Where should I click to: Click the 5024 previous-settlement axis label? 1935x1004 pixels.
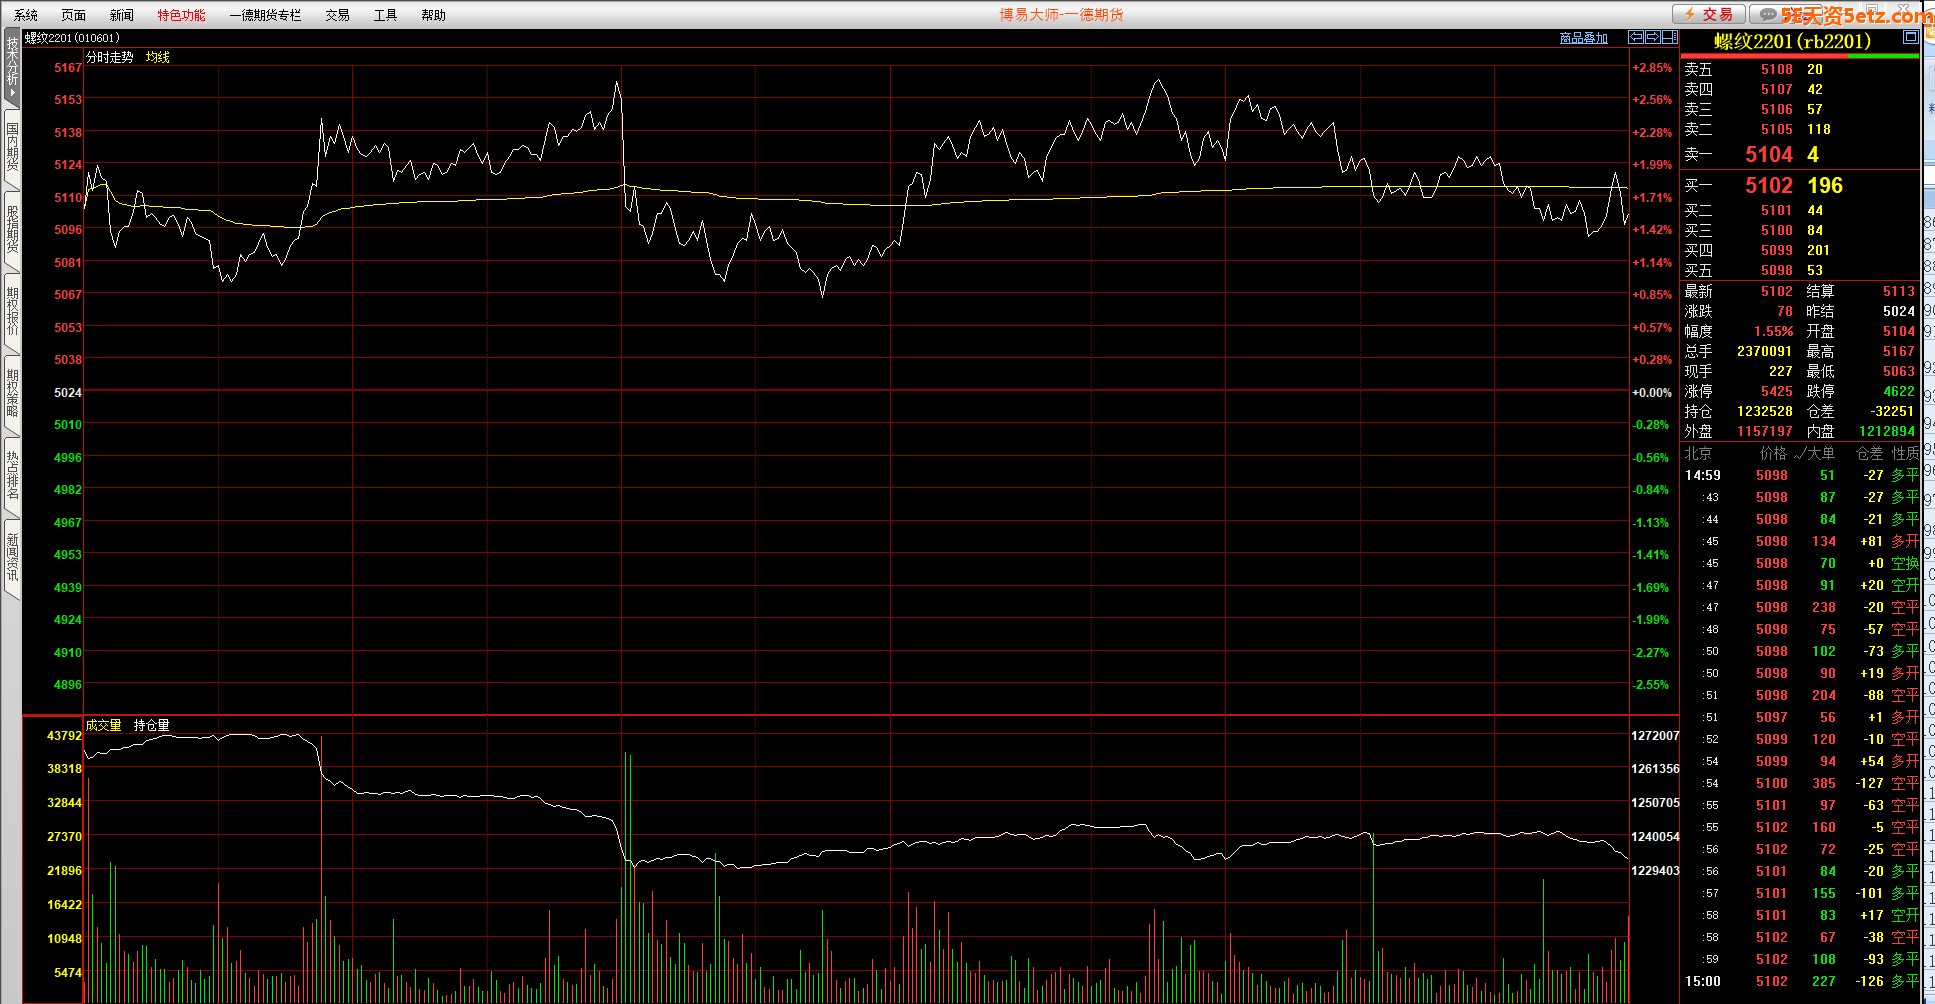tap(67, 392)
